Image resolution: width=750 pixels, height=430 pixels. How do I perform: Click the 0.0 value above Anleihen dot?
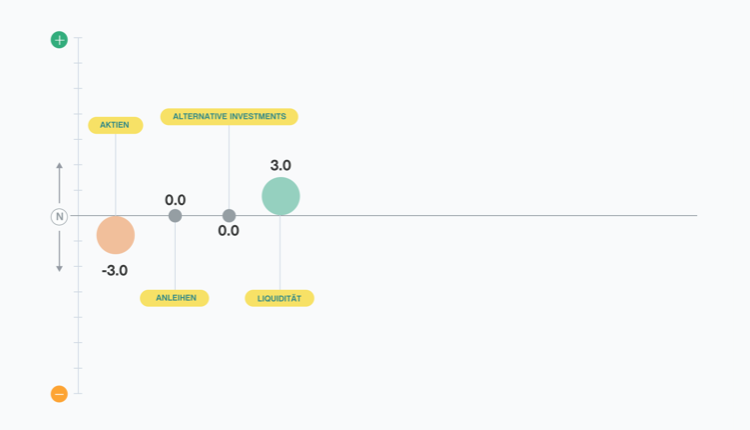click(175, 200)
